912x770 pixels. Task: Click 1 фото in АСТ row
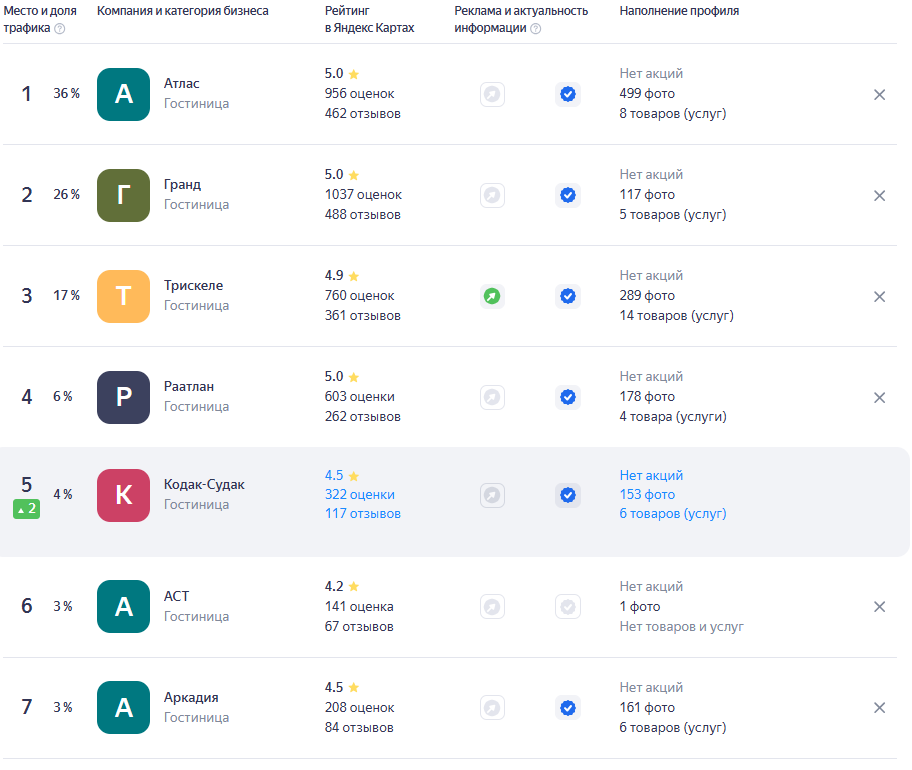point(640,607)
